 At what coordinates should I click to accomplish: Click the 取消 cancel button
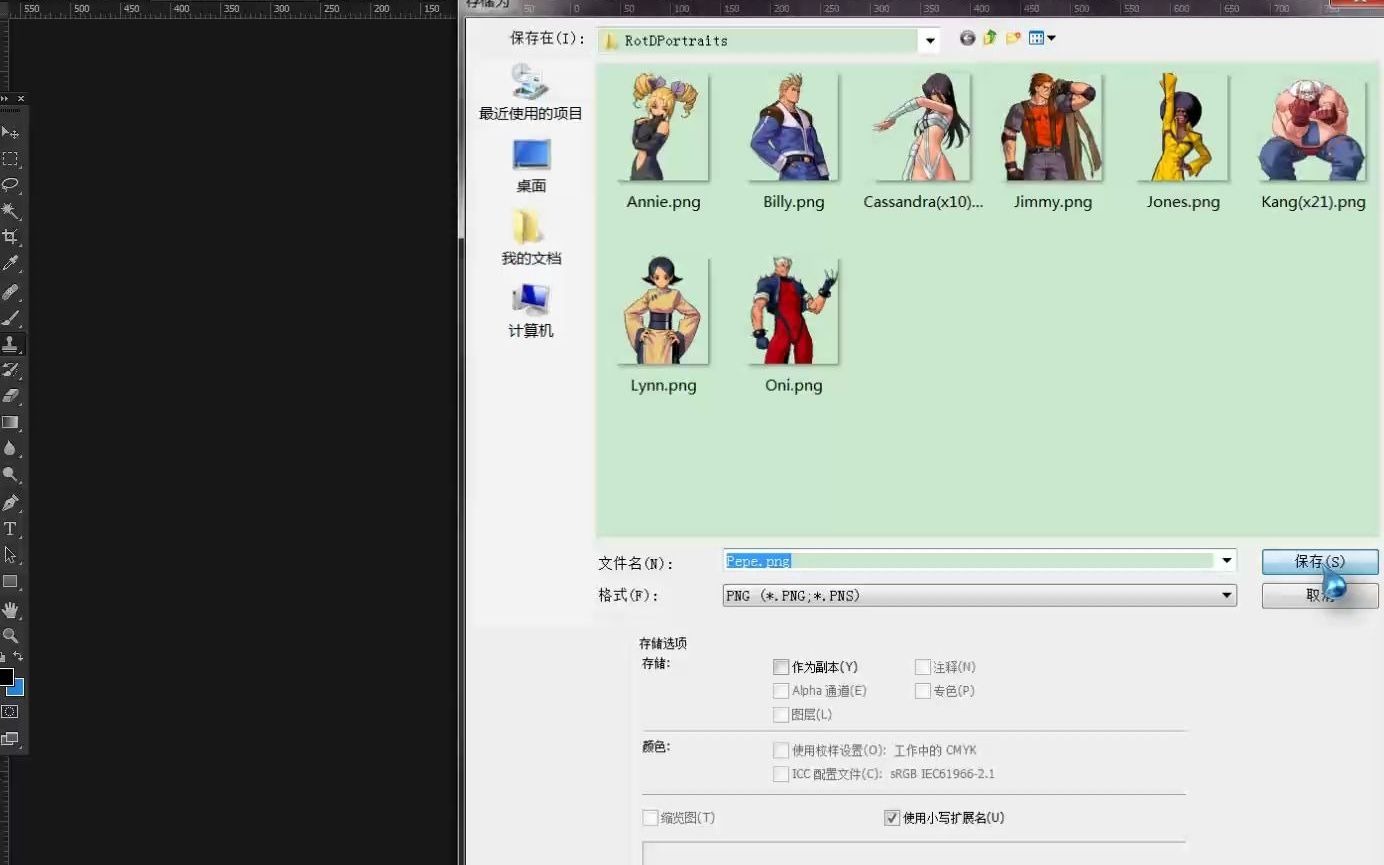pyautogui.click(x=1320, y=596)
